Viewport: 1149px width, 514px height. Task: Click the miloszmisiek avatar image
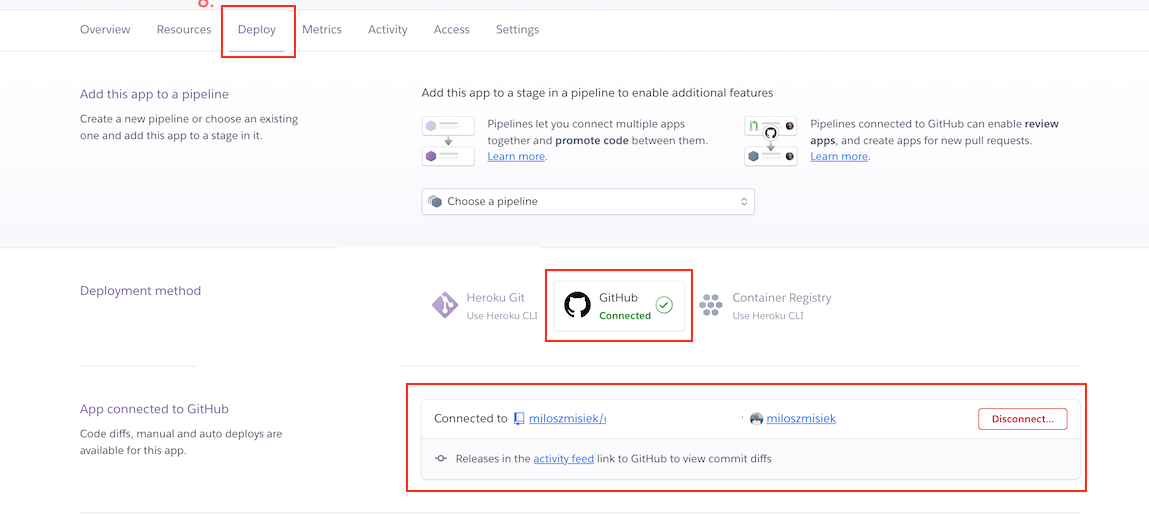click(x=756, y=419)
